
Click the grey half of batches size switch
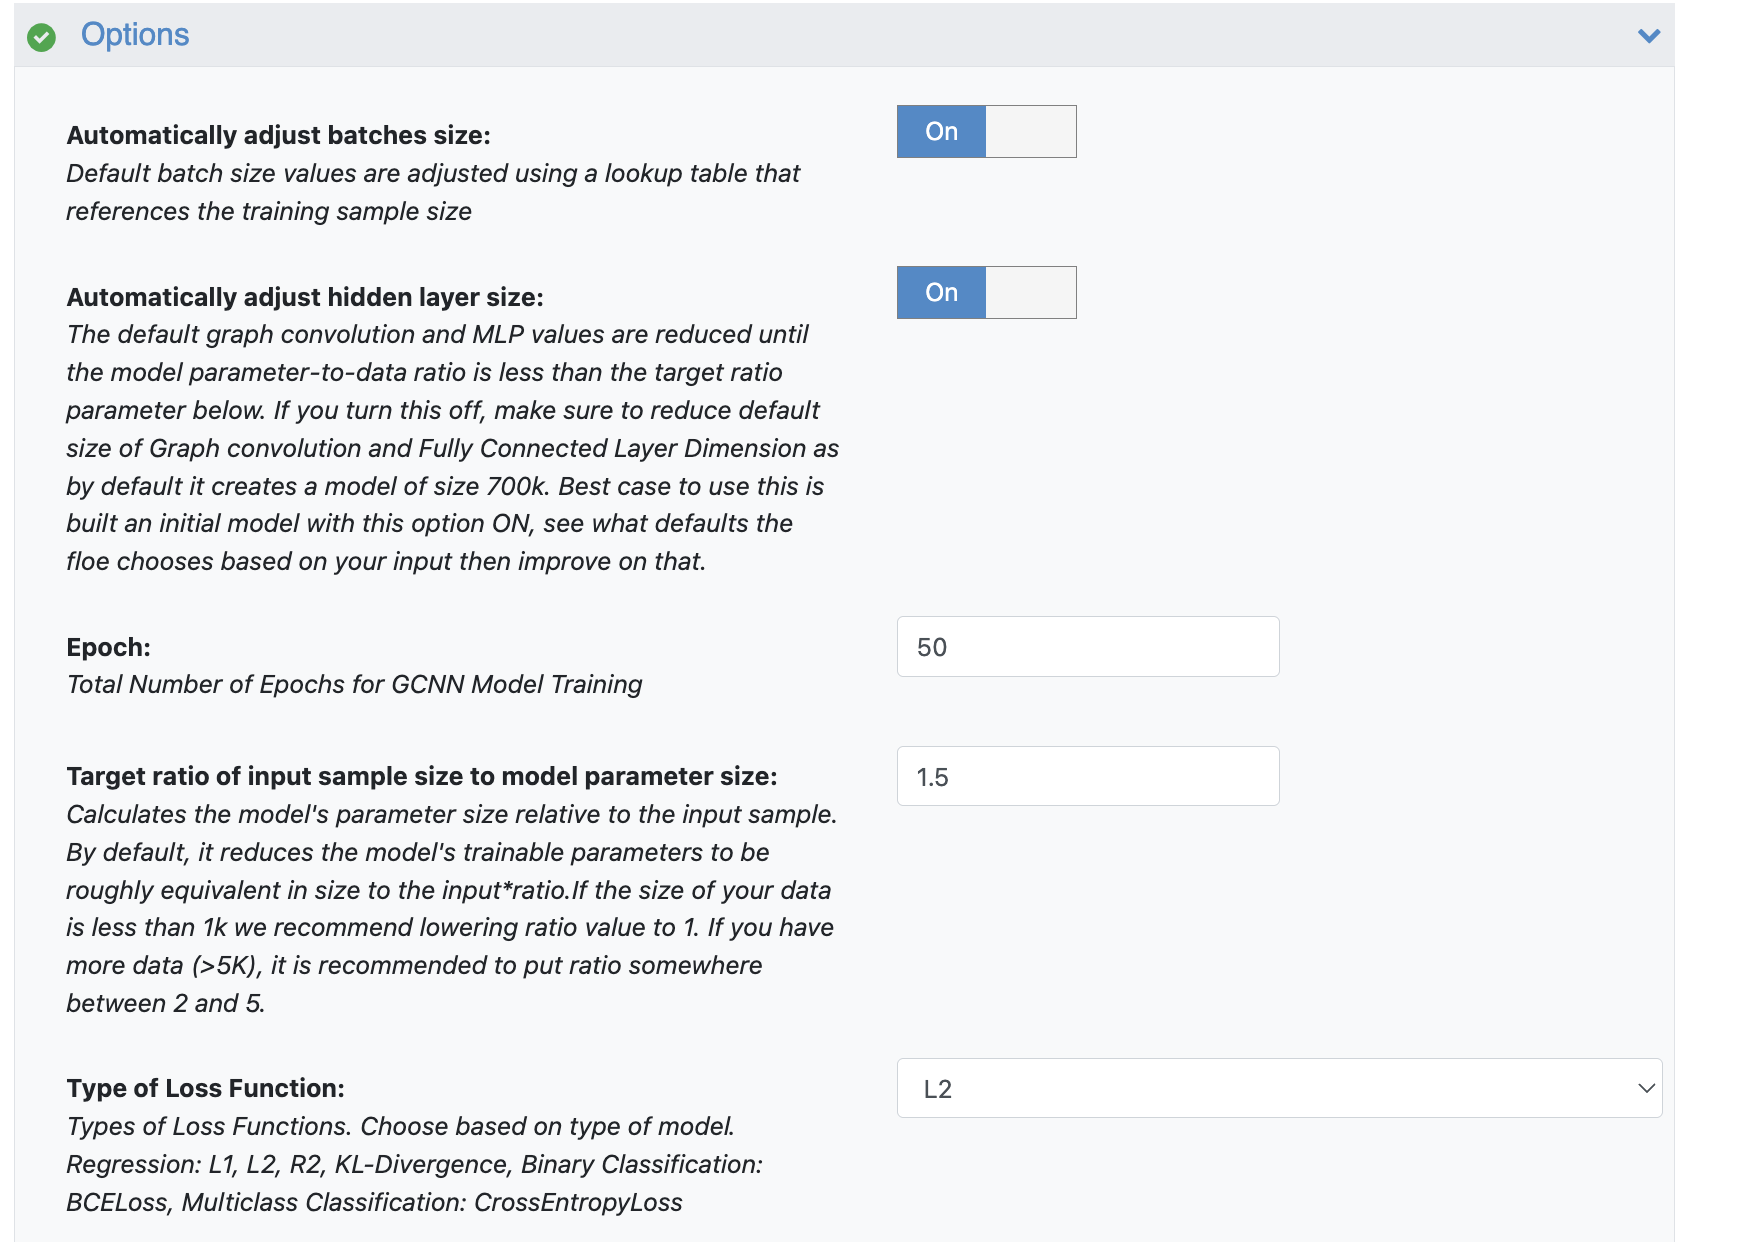point(1030,131)
